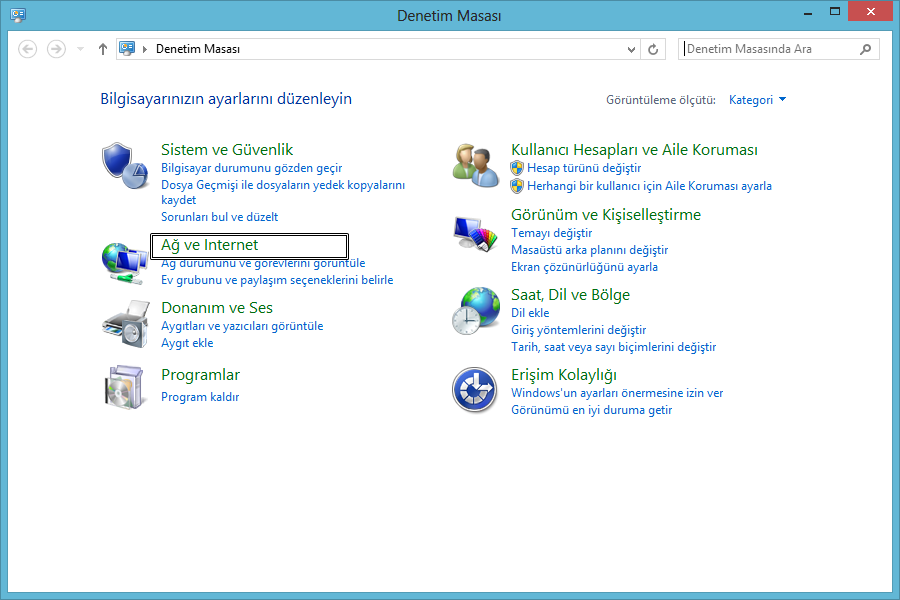Open Programlar category
Screen dimensions: 900x600
(200, 375)
